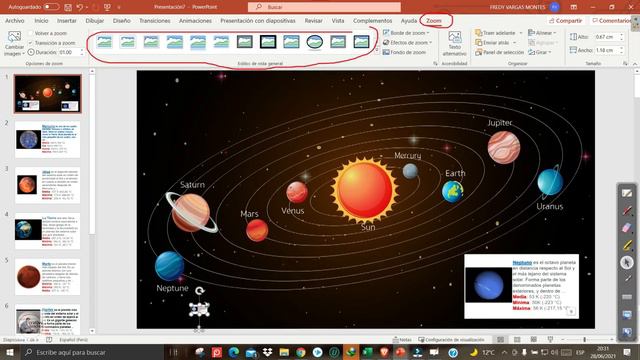640x360 pixels.
Task: Select the eraser tool in side toolbar
Action: [x=627, y=228]
